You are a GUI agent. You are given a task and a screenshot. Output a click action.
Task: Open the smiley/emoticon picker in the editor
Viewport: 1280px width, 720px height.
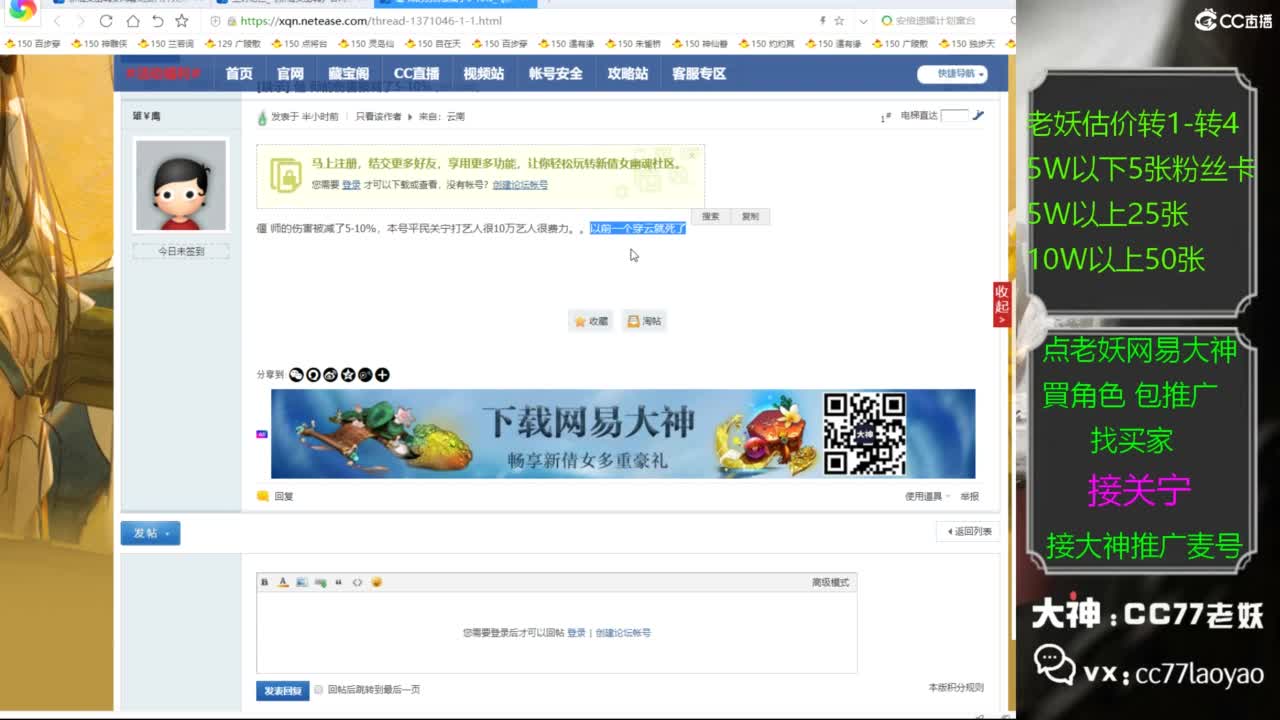pyautogui.click(x=377, y=582)
